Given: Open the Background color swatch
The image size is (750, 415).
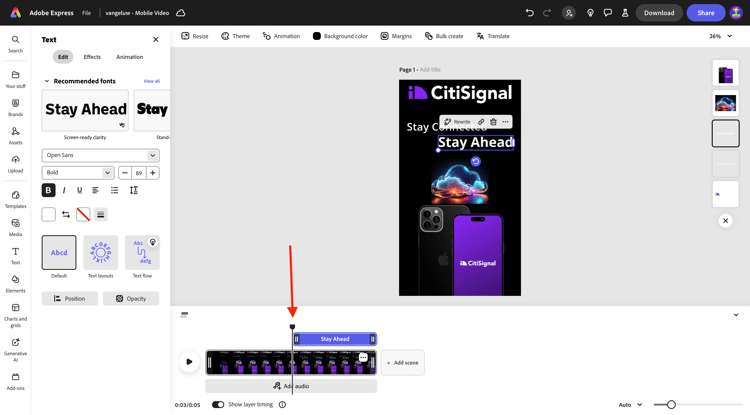Looking at the screenshot, I should (x=341, y=36).
